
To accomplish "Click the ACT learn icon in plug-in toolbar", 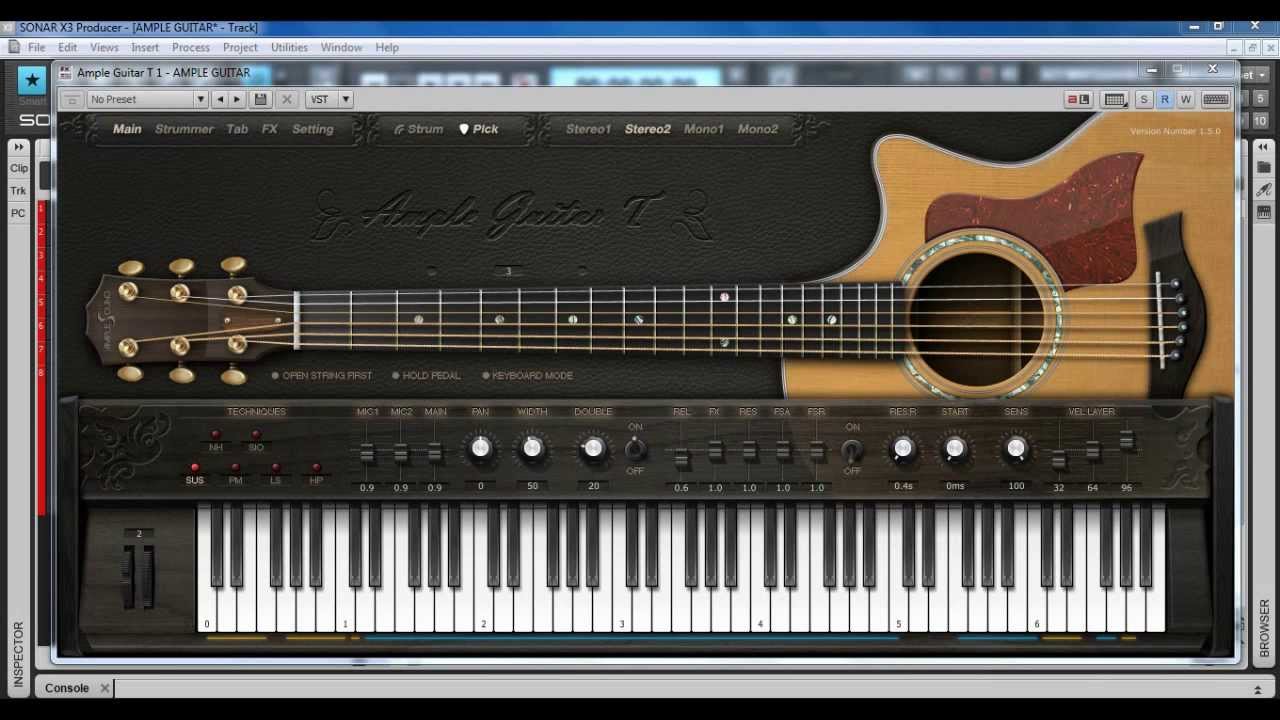I will [x=1078, y=99].
